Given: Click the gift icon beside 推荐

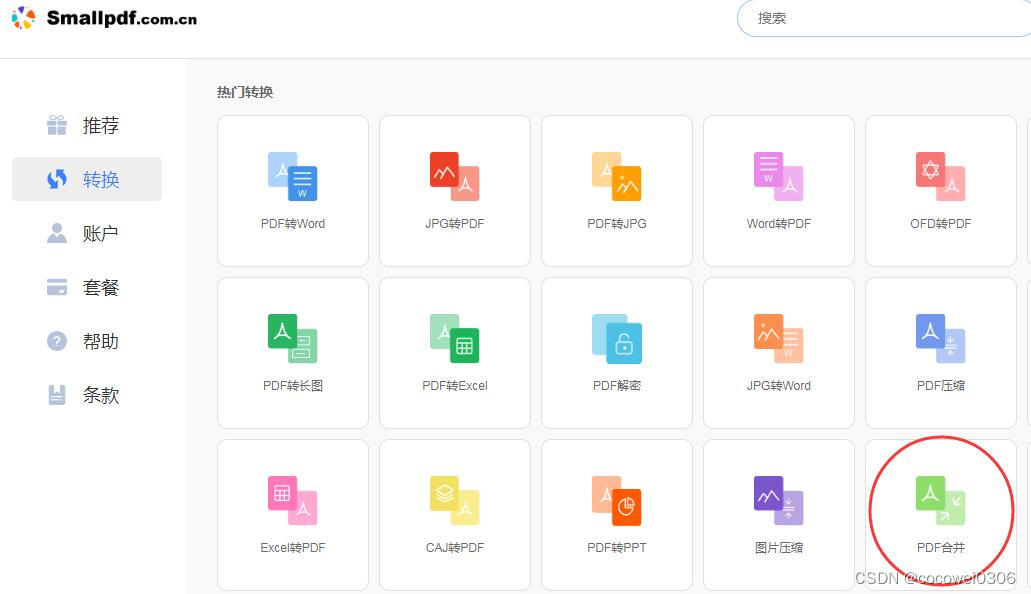Looking at the screenshot, I should (x=57, y=125).
